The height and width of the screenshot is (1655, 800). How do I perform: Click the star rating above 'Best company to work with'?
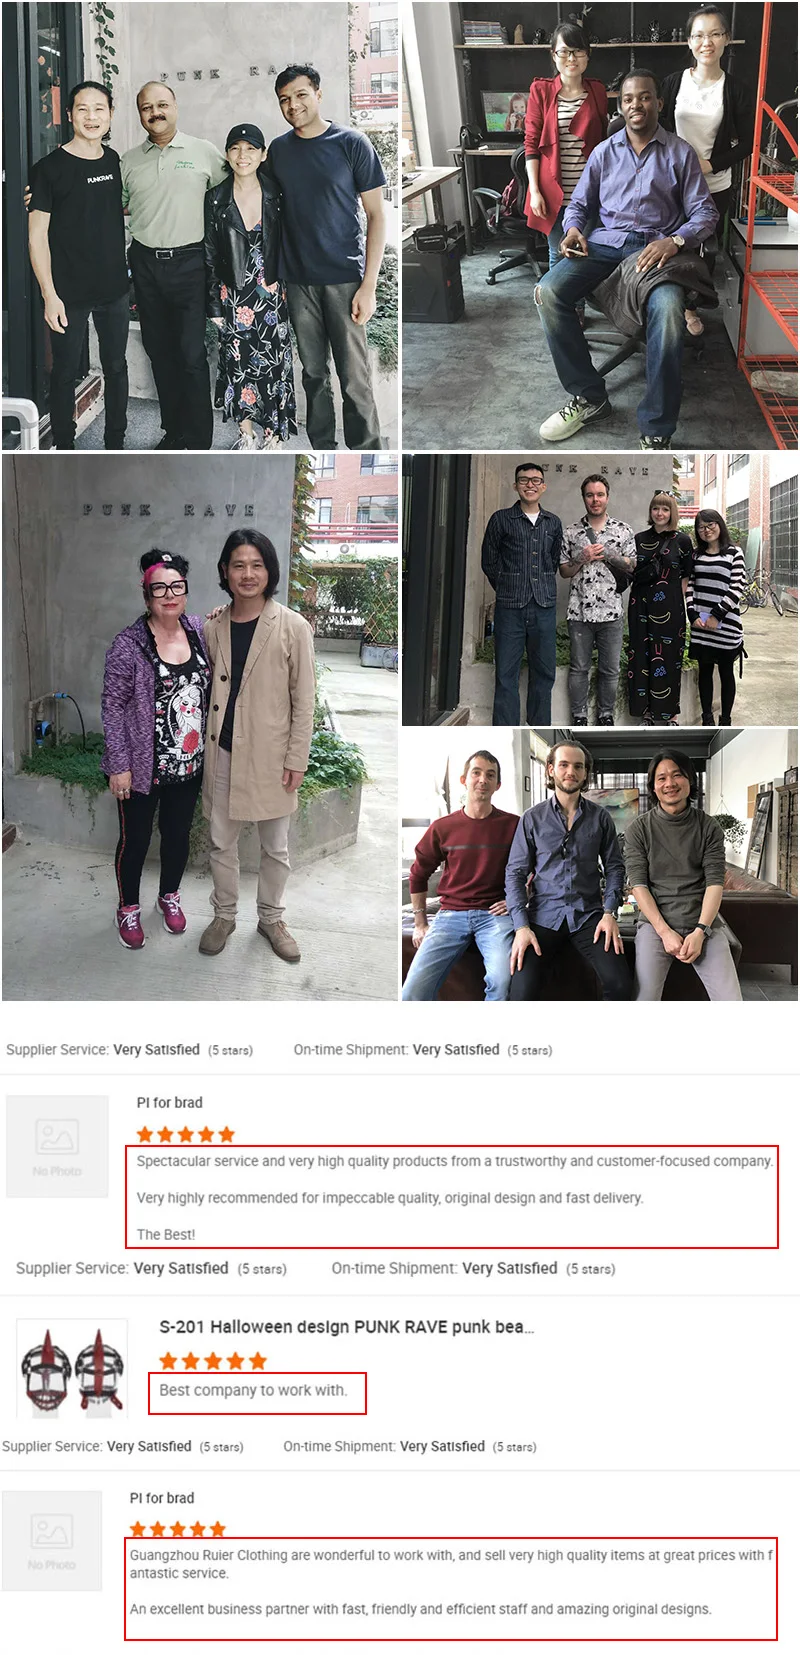click(x=213, y=1361)
